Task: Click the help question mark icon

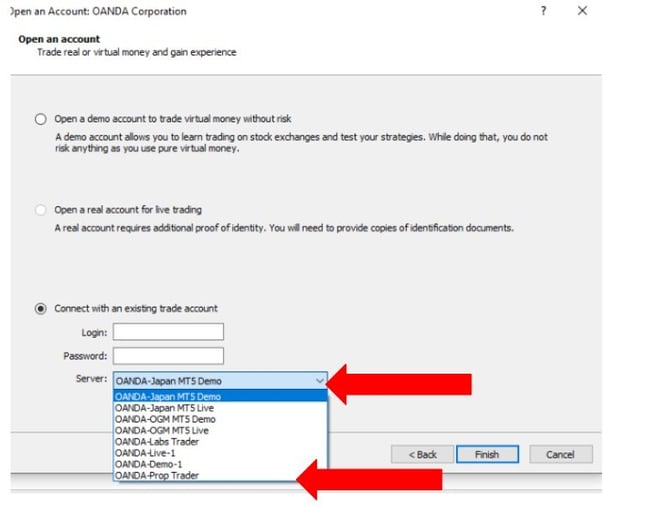Action: (543, 11)
